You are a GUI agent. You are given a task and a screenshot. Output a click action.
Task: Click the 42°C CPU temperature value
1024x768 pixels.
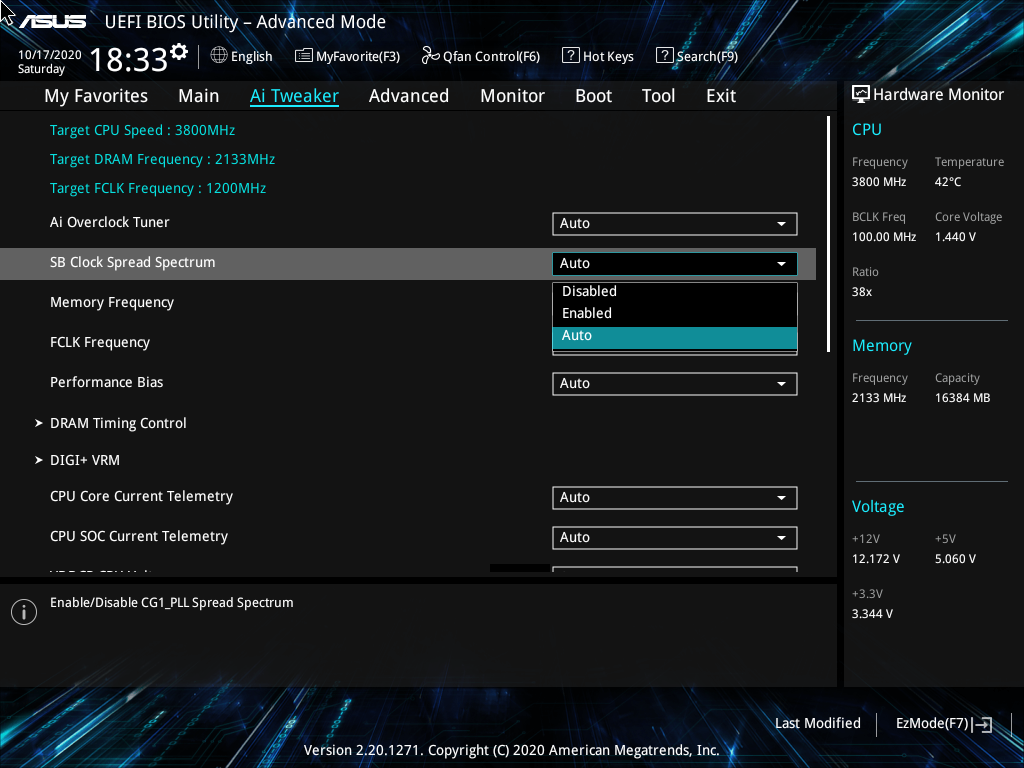(948, 182)
